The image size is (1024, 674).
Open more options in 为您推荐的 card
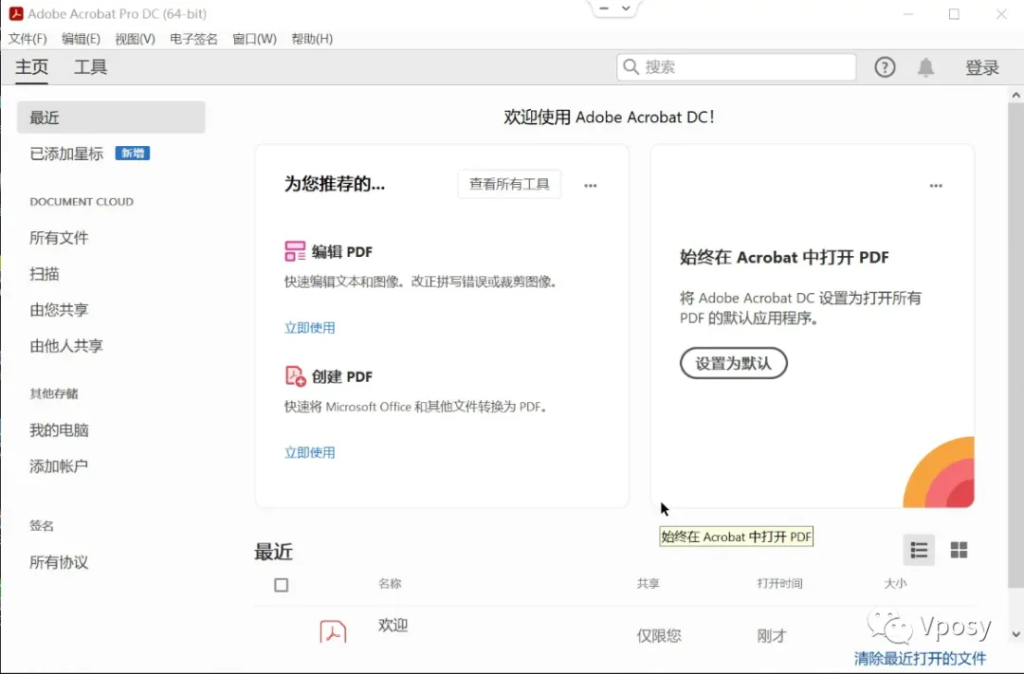click(590, 185)
